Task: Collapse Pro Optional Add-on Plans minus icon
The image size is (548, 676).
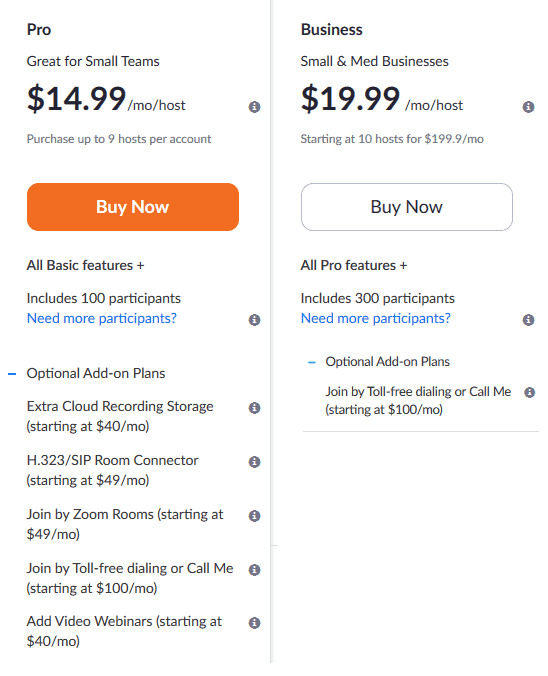Action: point(12,373)
